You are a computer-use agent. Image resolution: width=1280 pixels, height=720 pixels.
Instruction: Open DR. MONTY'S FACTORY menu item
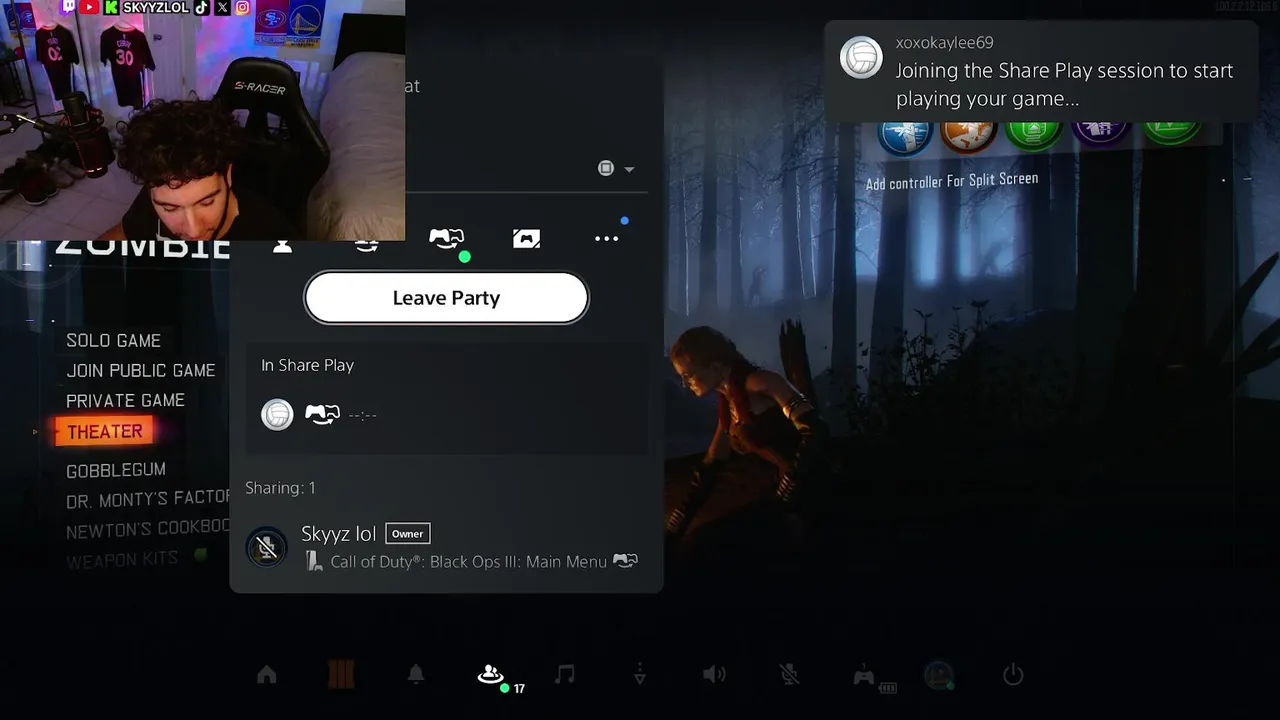pyautogui.click(x=148, y=500)
